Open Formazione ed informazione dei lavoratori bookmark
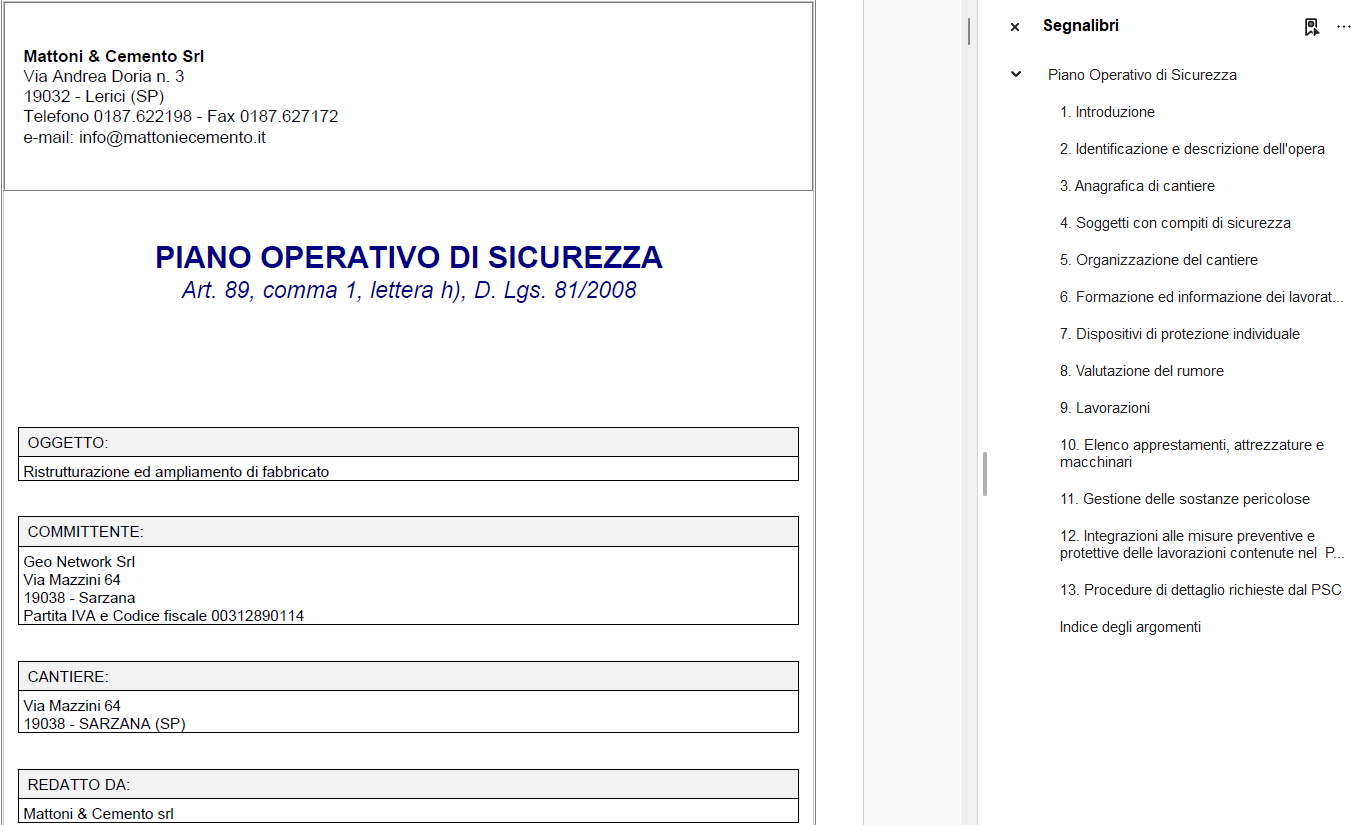This screenshot has width=1358, height=825. (x=1201, y=297)
